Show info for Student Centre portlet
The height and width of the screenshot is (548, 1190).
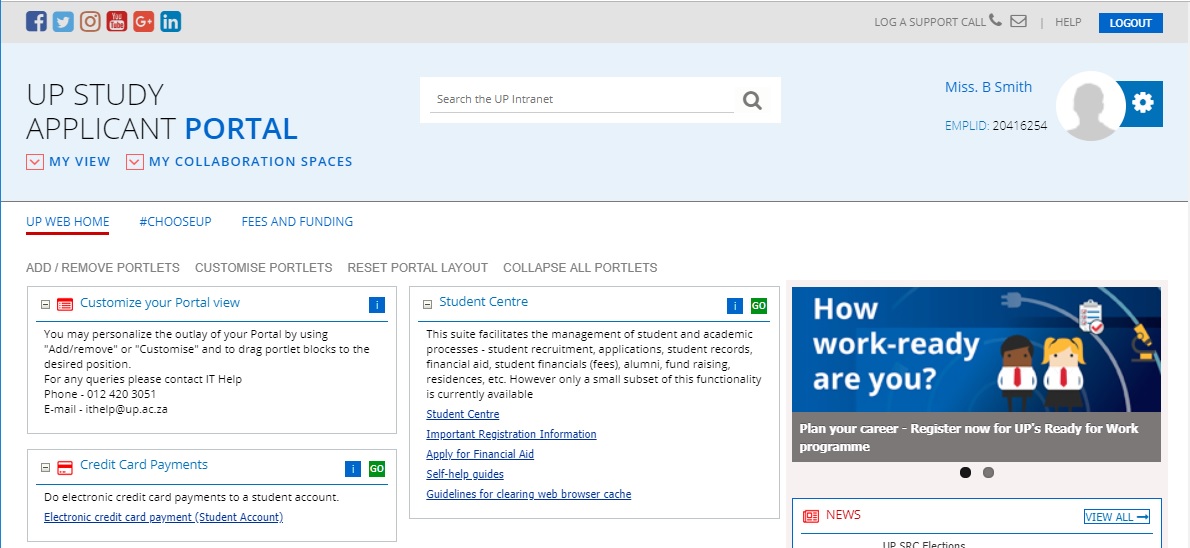pos(734,306)
